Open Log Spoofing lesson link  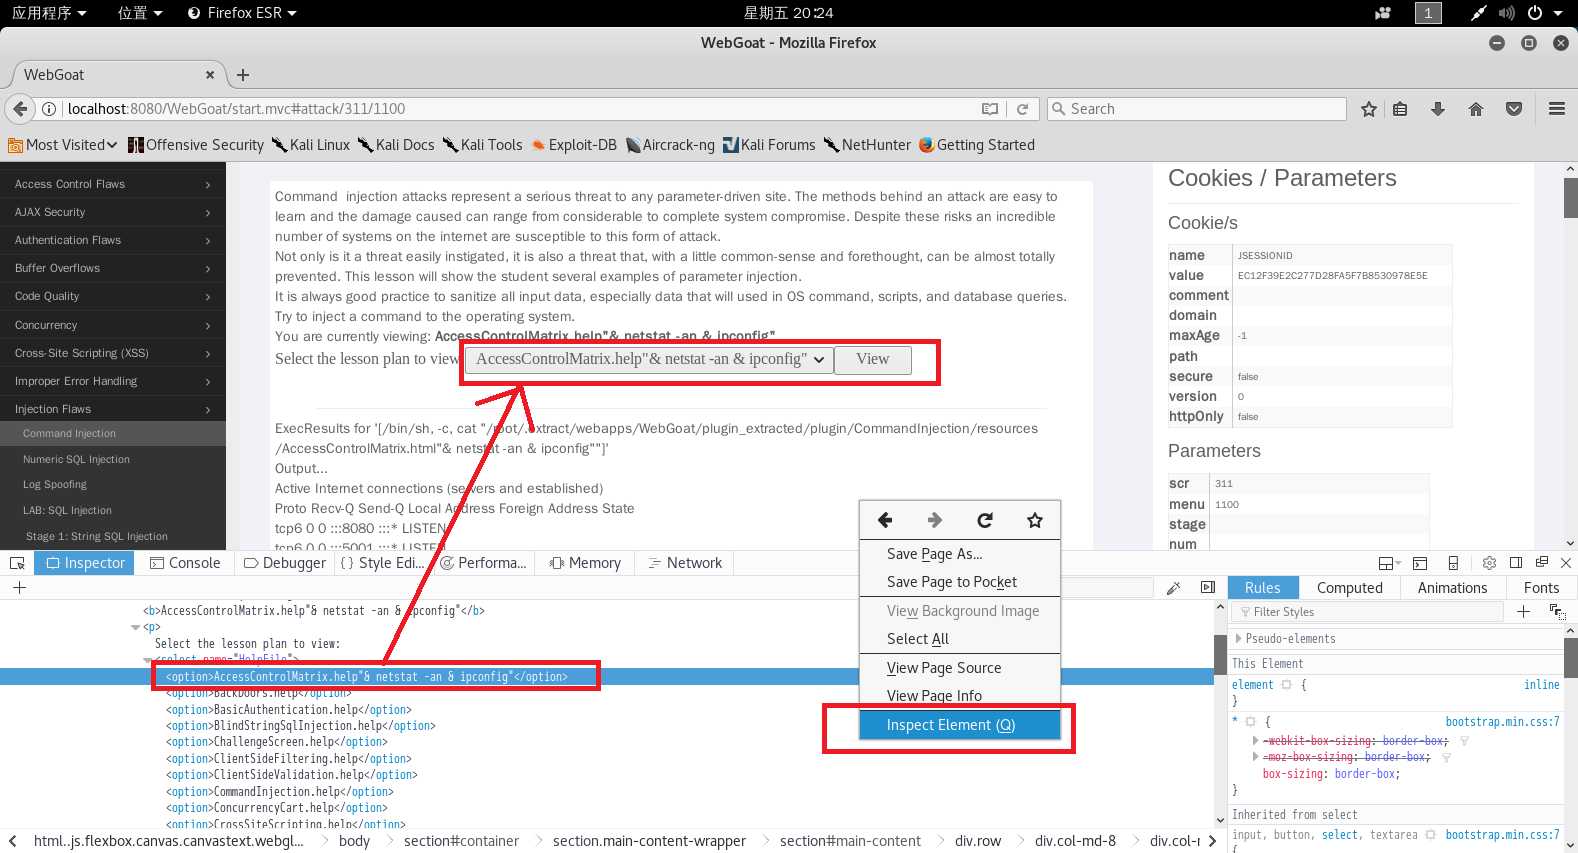tap(55, 484)
